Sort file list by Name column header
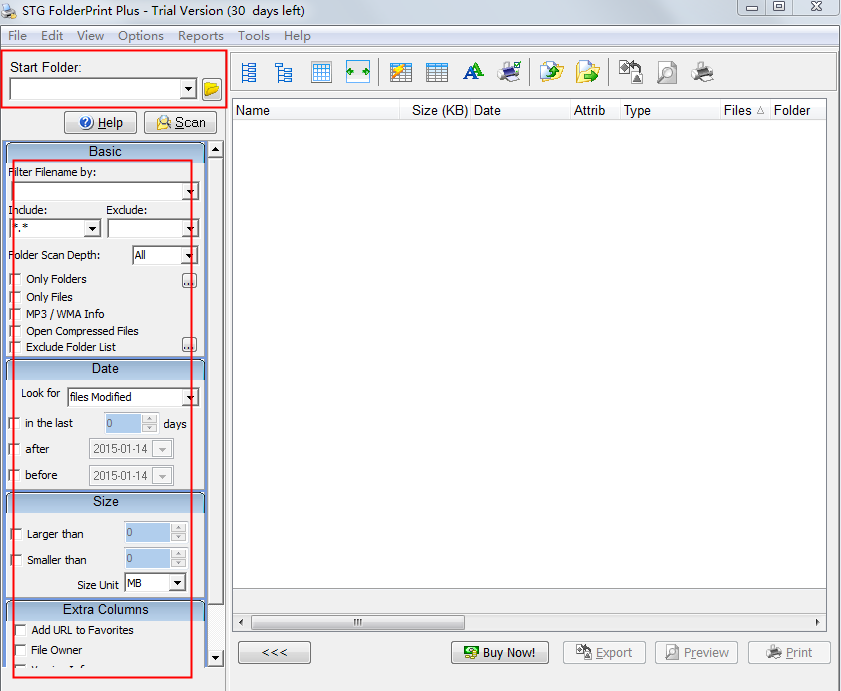Viewport: 841px width, 691px height. pos(316,111)
